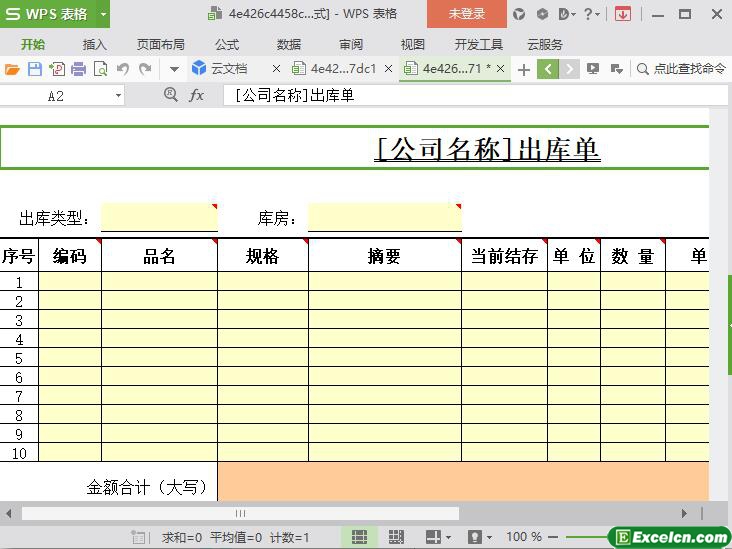Click the Print Preview icon
The width and height of the screenshot is (732, 549).
coord(100,69)
